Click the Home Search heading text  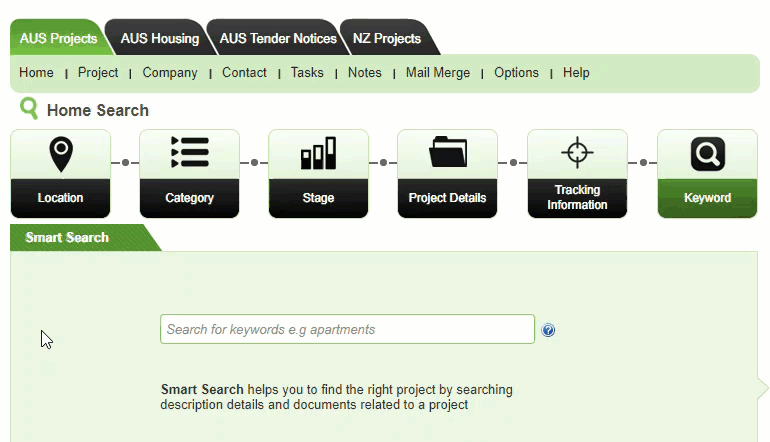98,110
